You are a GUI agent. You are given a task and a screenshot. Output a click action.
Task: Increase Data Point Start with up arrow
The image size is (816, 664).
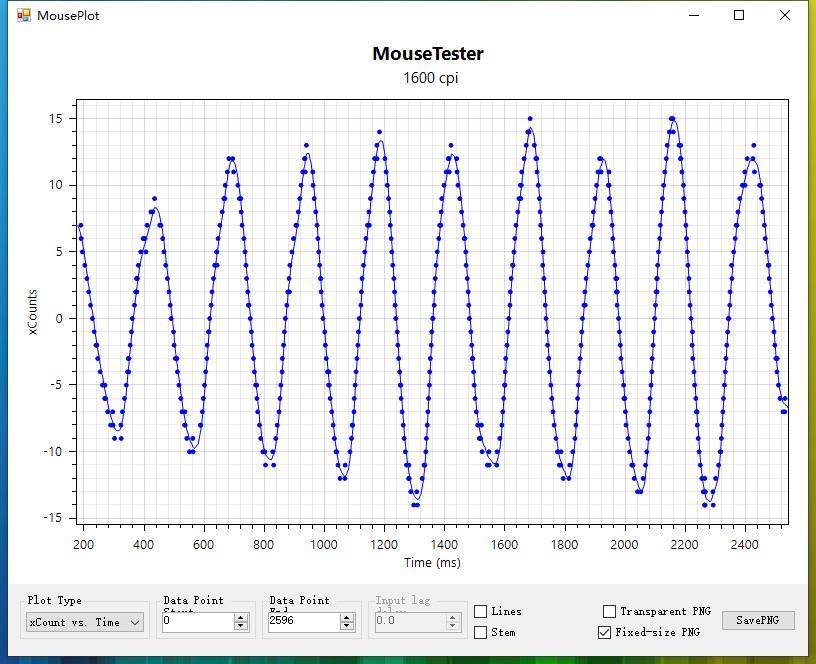pos(241,617)
